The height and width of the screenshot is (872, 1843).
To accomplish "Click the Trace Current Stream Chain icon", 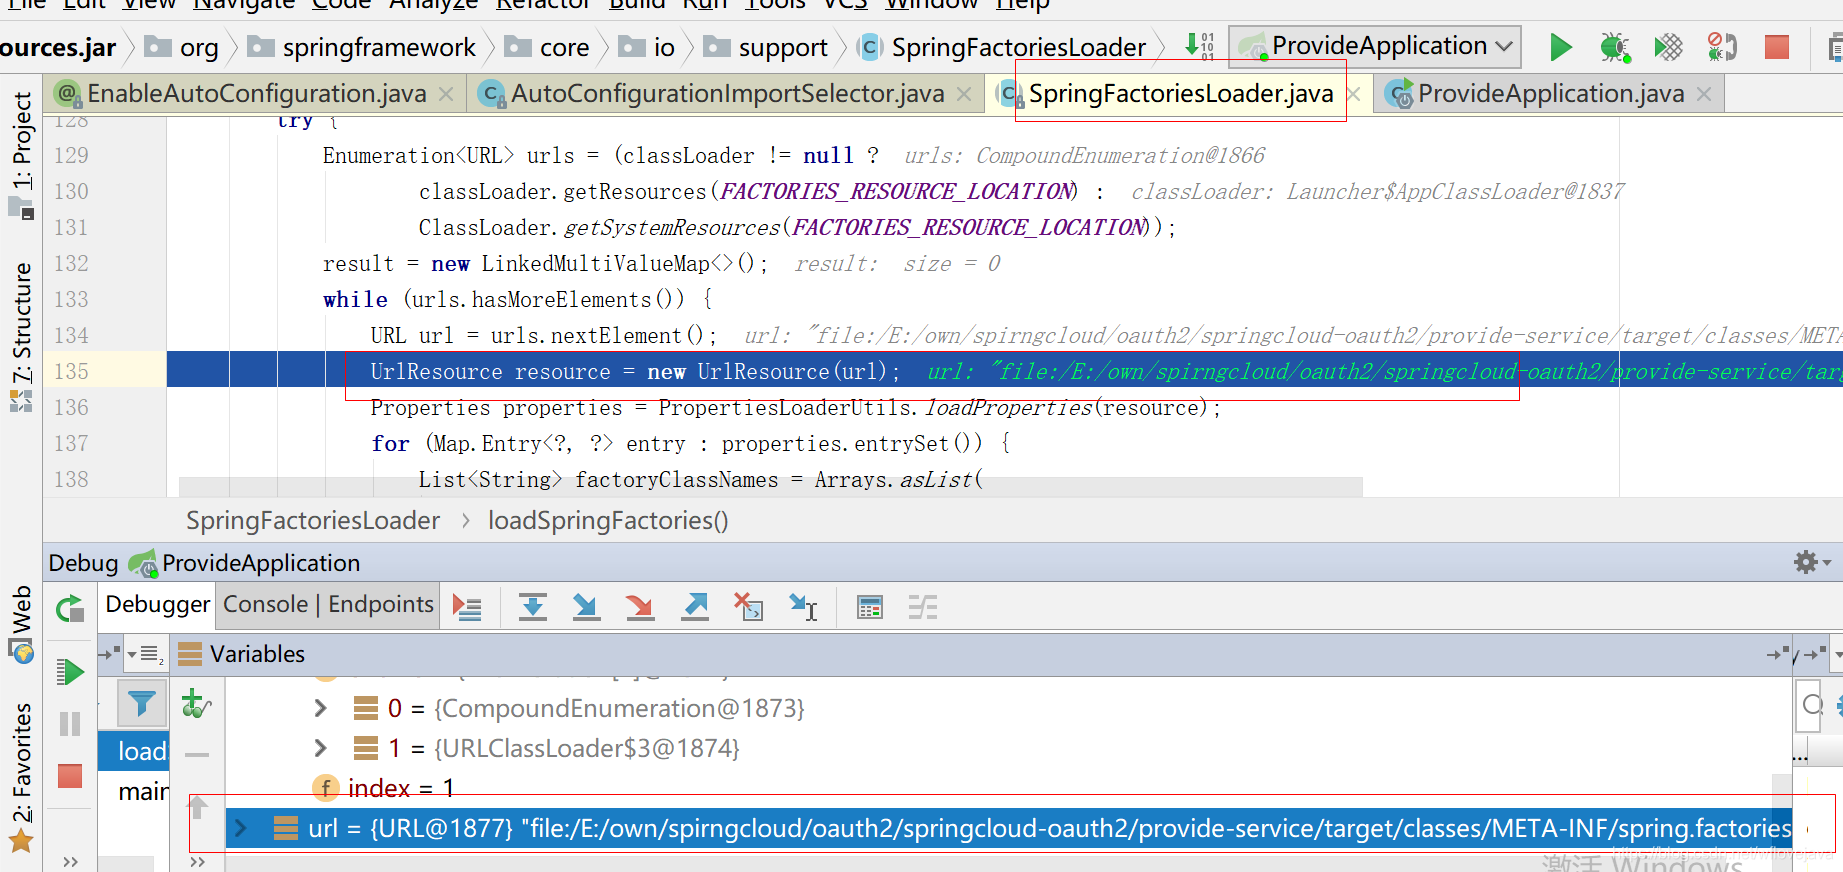I will (x=923, y=607).
